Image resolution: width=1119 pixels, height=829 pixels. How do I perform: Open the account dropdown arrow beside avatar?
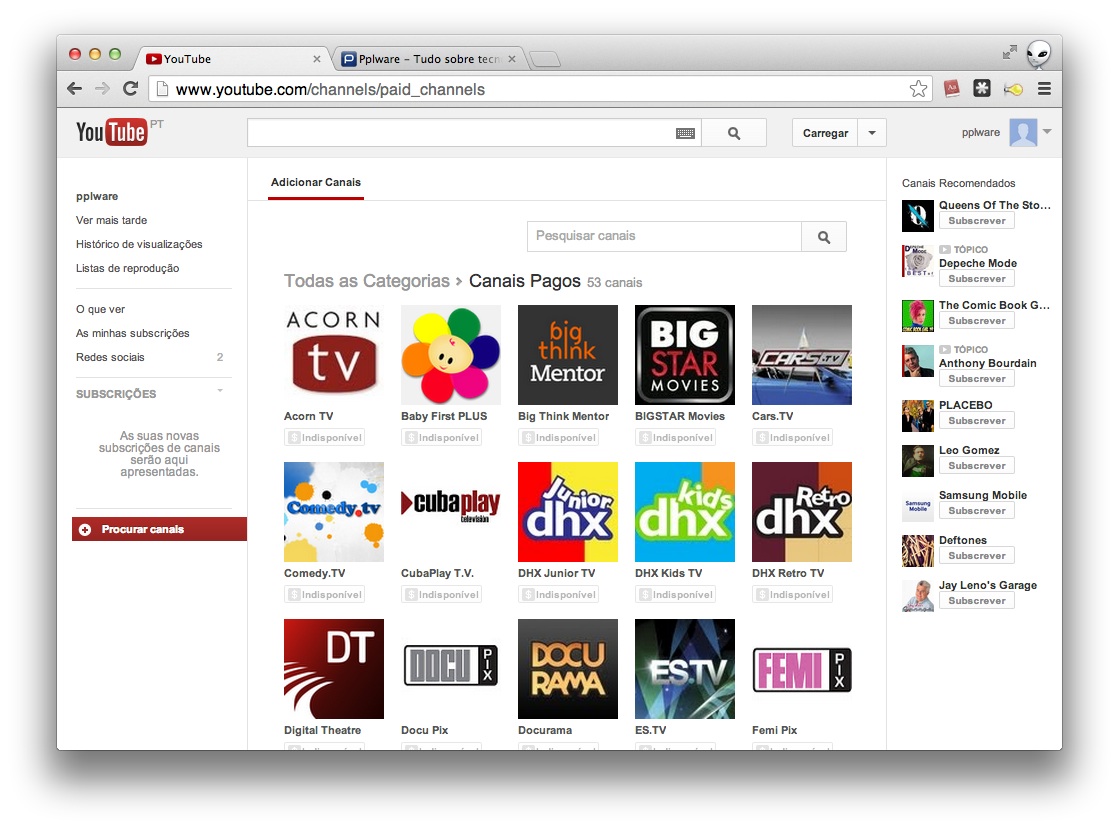coord(1047,131)
